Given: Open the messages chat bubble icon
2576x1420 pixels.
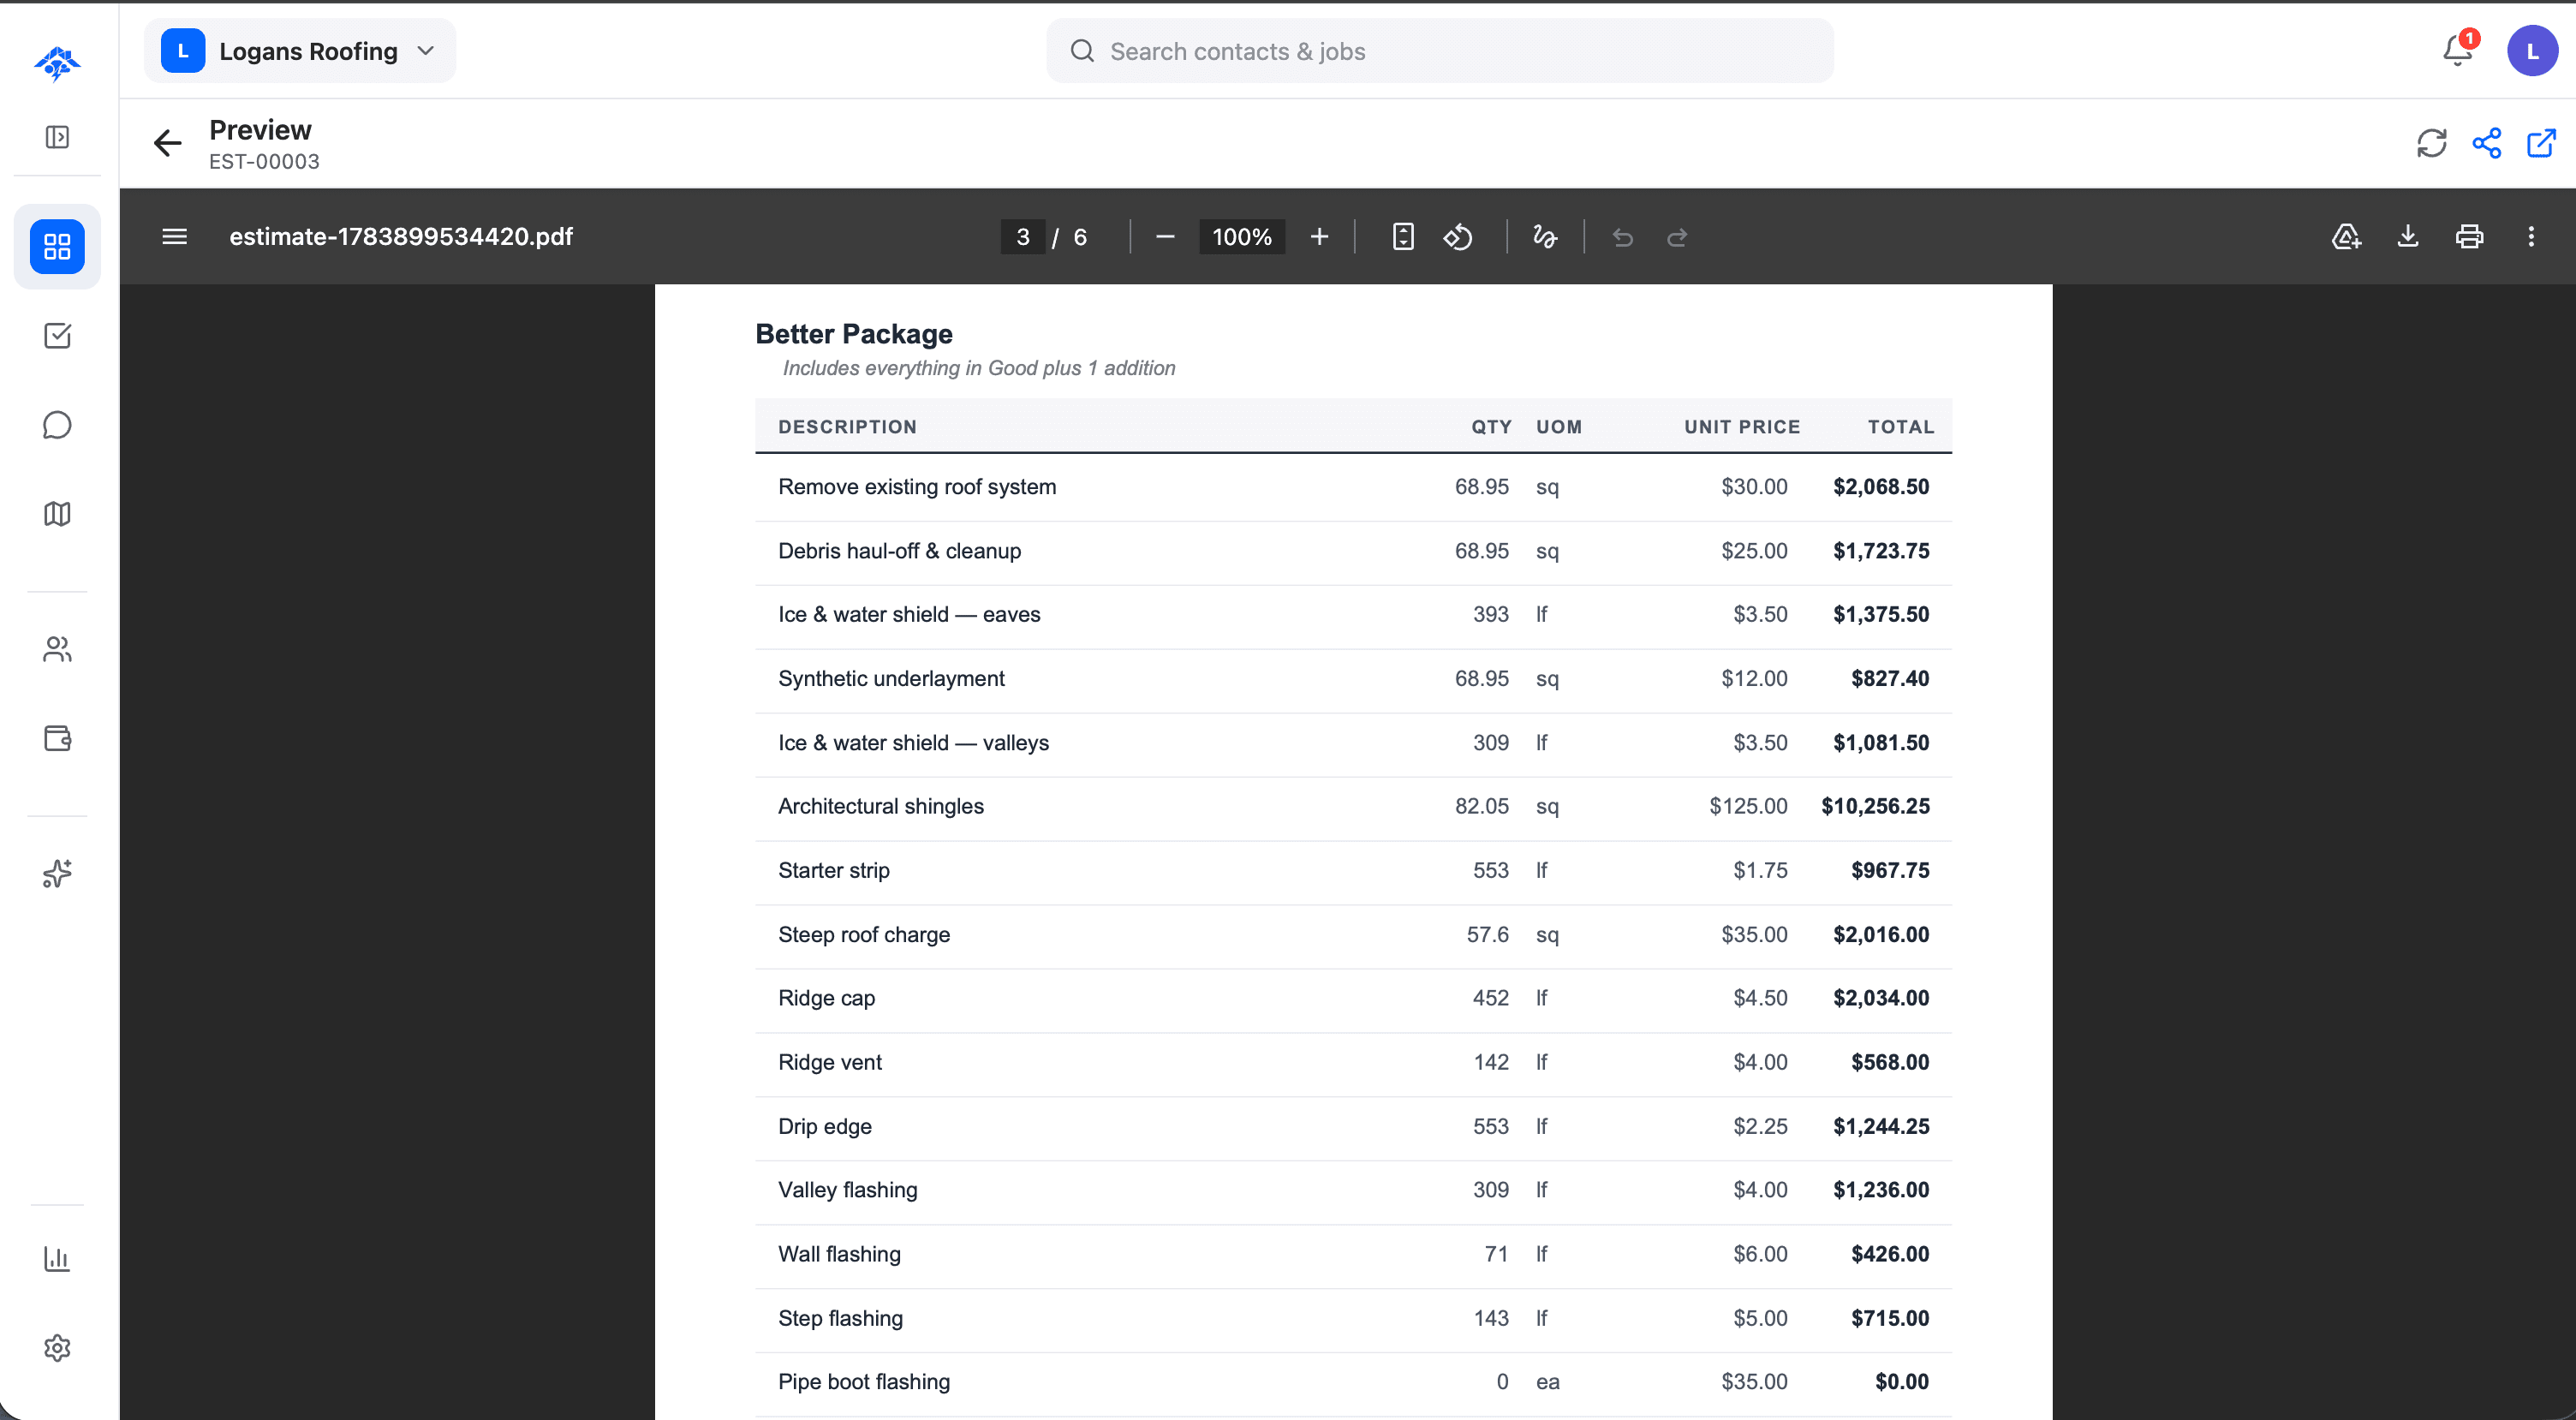Looking at the screenshot, I should click(x=58, y=425).
